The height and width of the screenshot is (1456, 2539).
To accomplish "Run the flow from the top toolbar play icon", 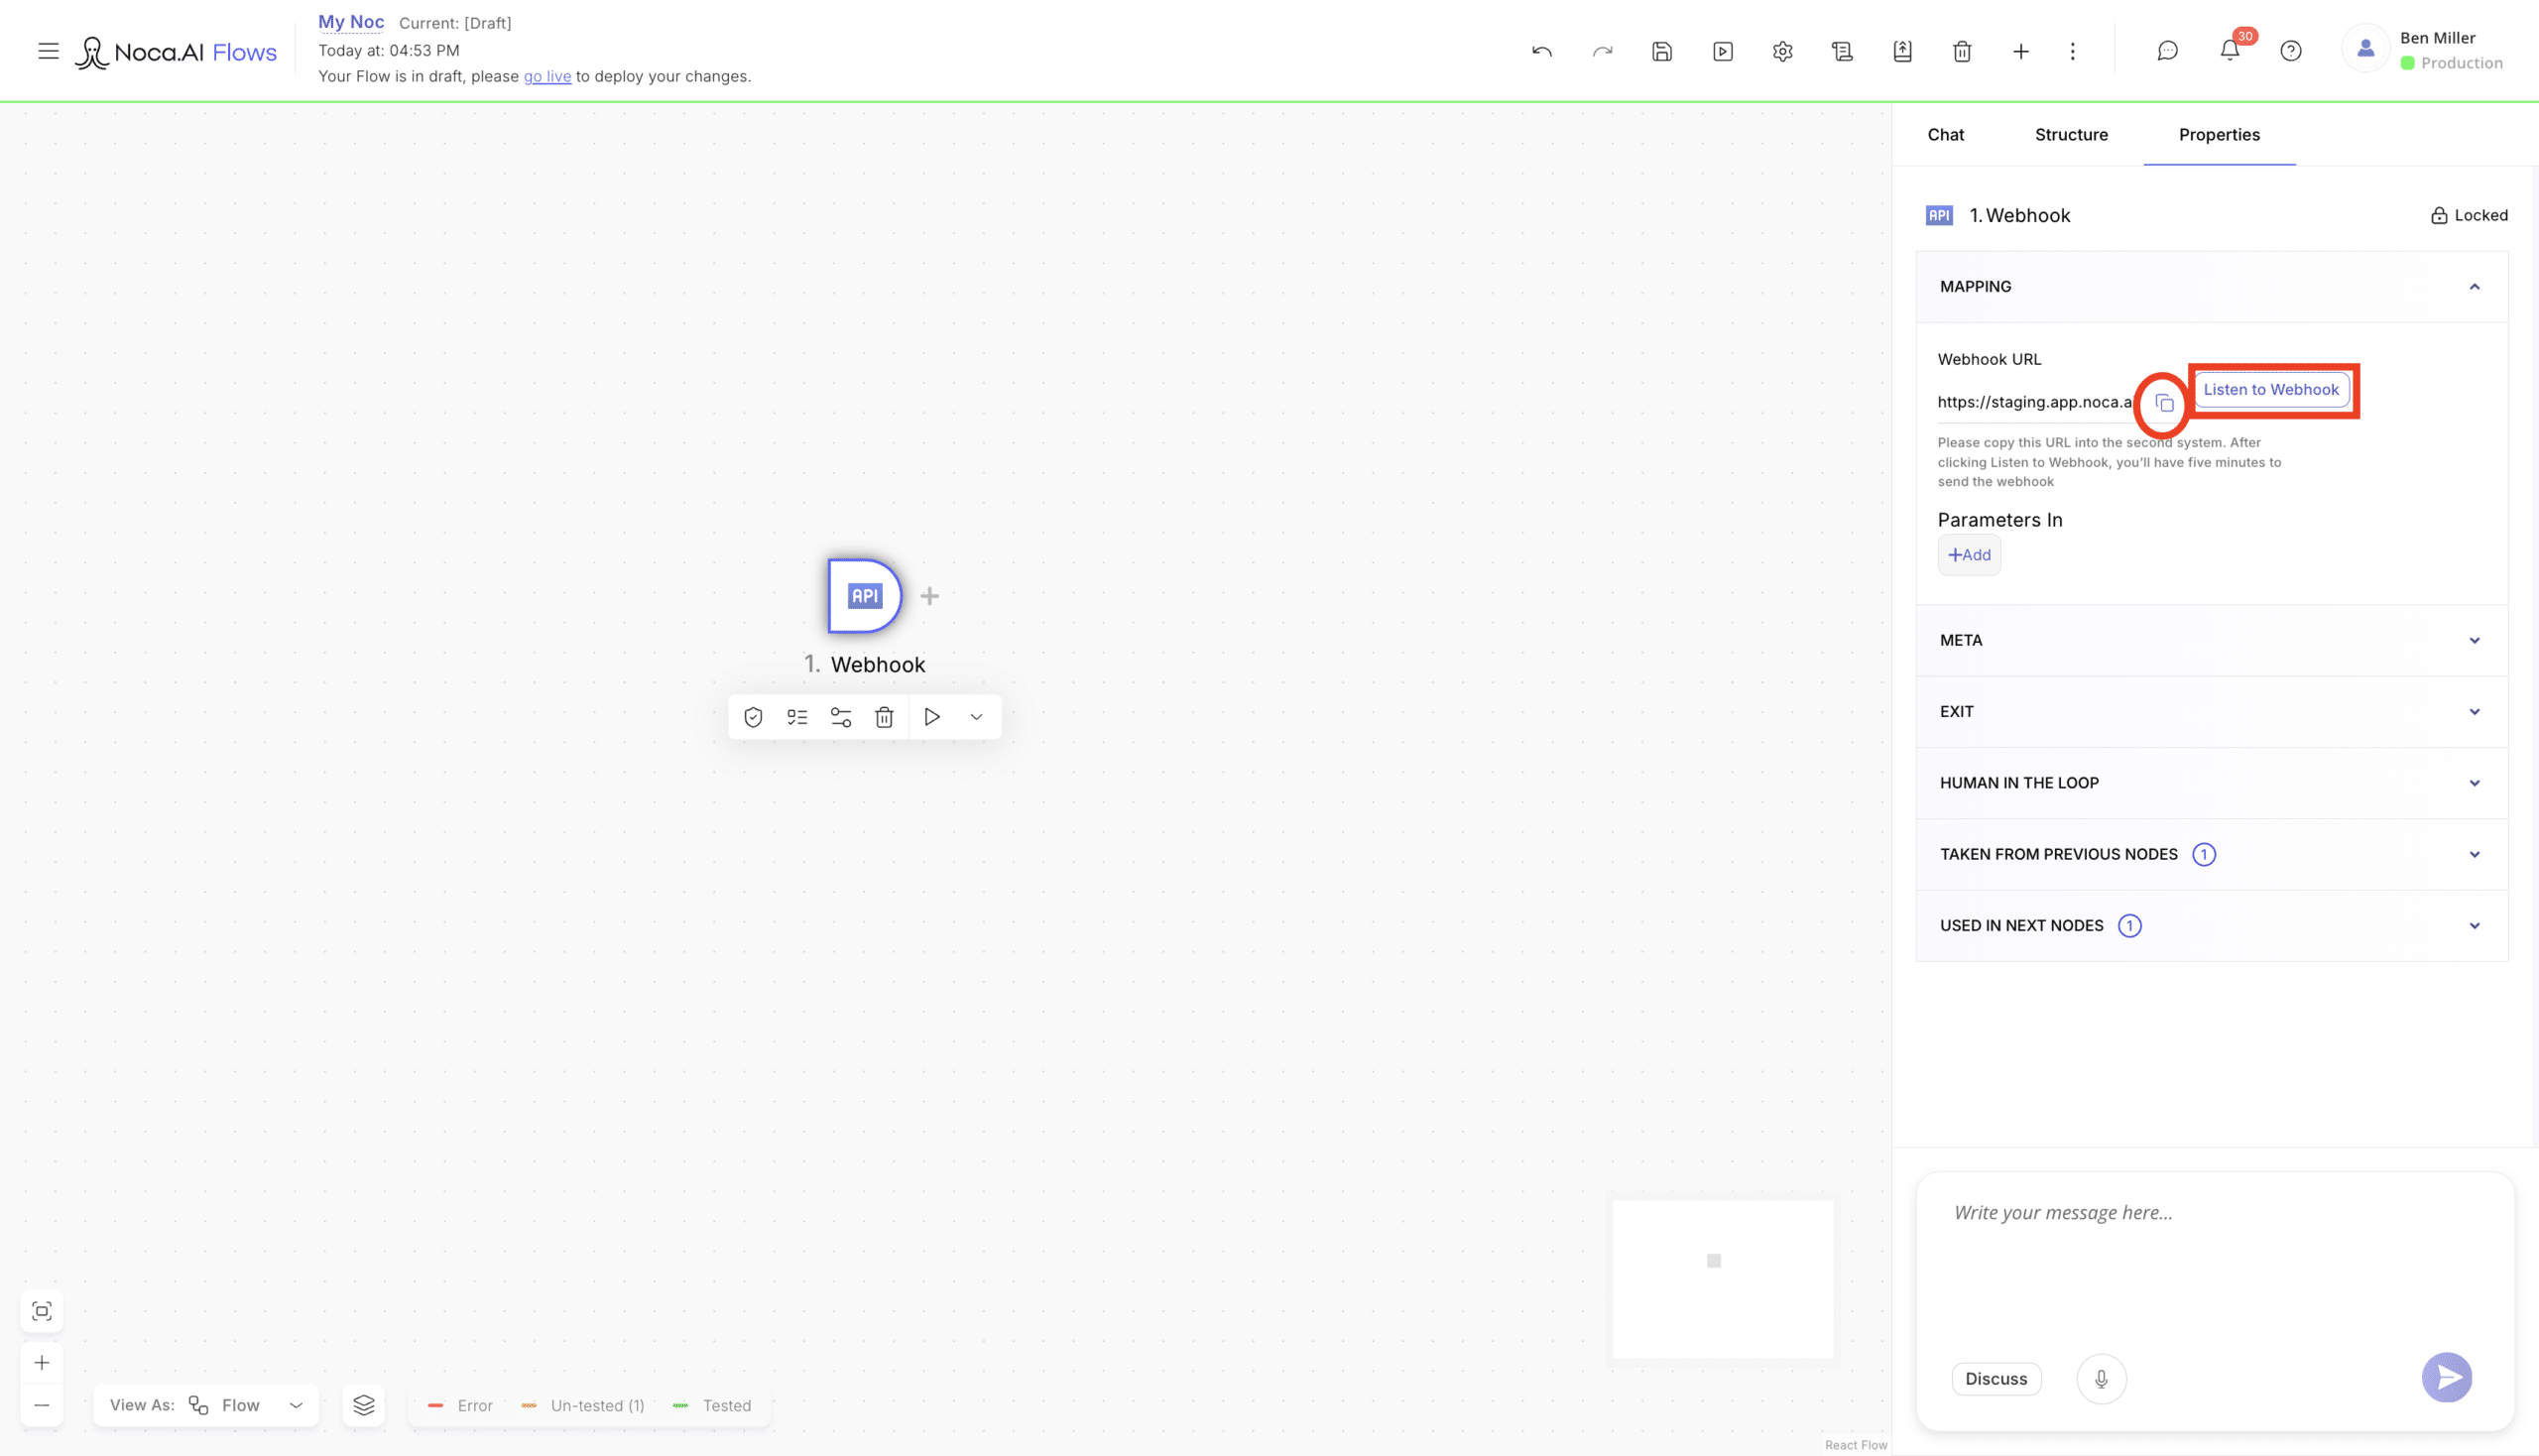I will (x=1722, y=51).
